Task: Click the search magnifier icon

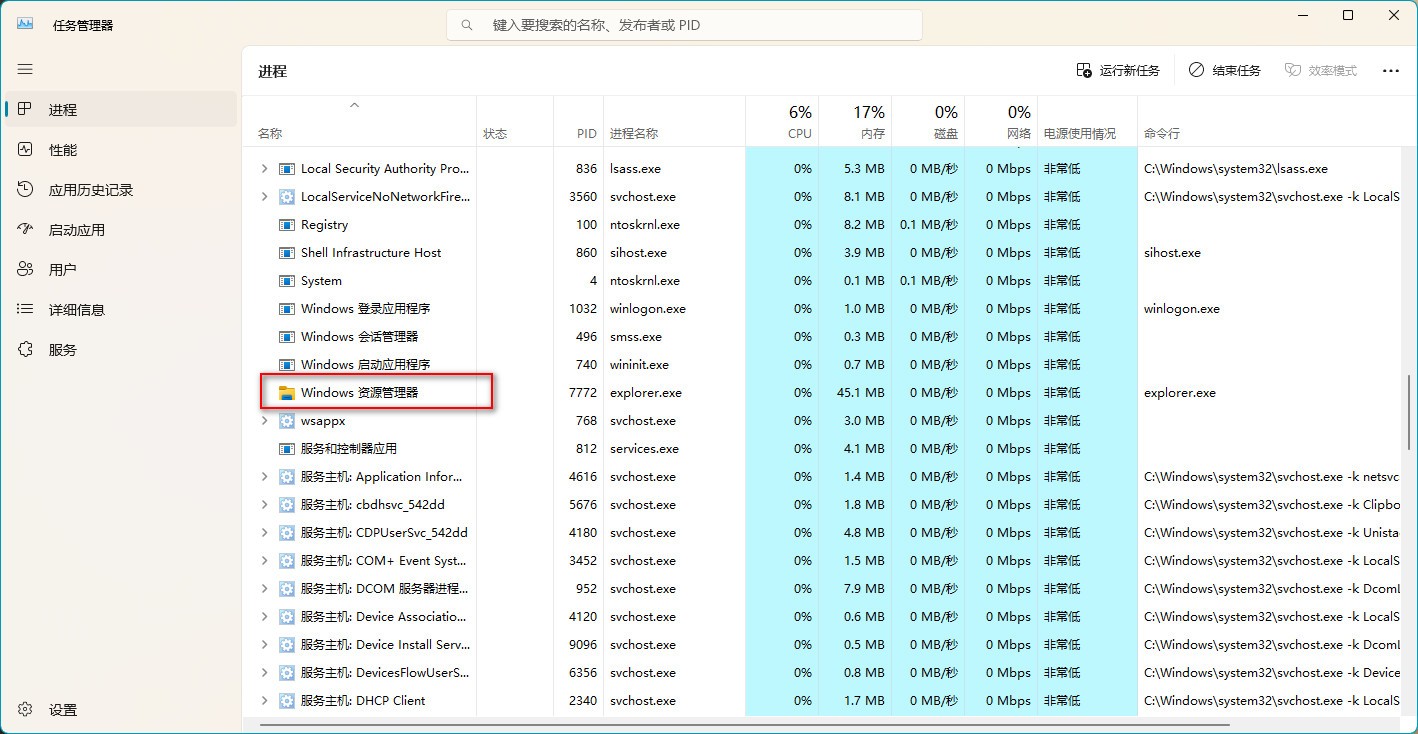Action: (467, 25)
